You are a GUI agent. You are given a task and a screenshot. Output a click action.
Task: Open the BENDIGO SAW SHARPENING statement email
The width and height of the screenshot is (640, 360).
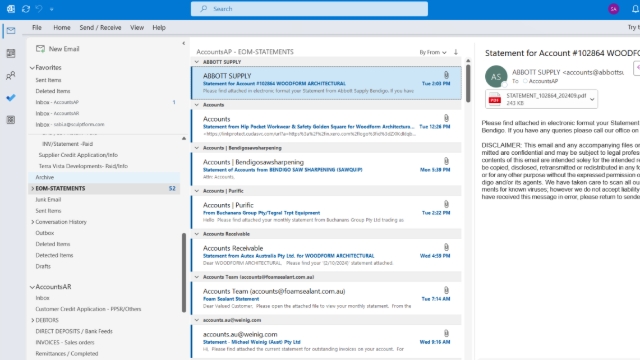coord(326,169)
